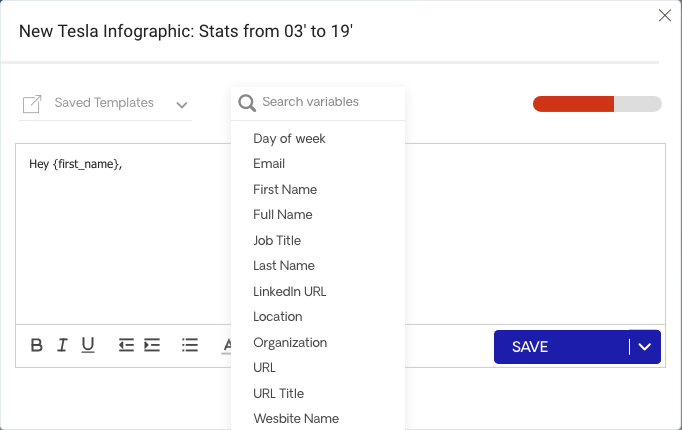Select Day of week variable
This screenshot has width=682, height=430.
289,139
